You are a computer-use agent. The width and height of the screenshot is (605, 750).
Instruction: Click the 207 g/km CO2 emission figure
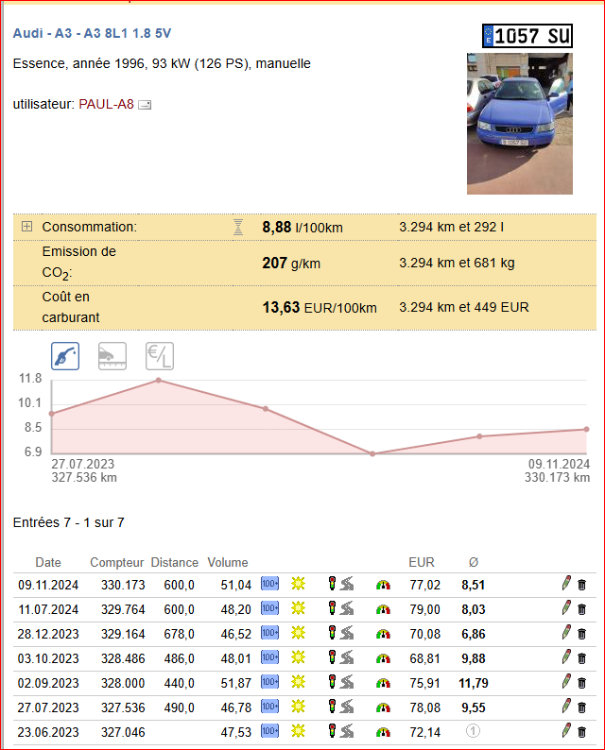coord(291,263)
